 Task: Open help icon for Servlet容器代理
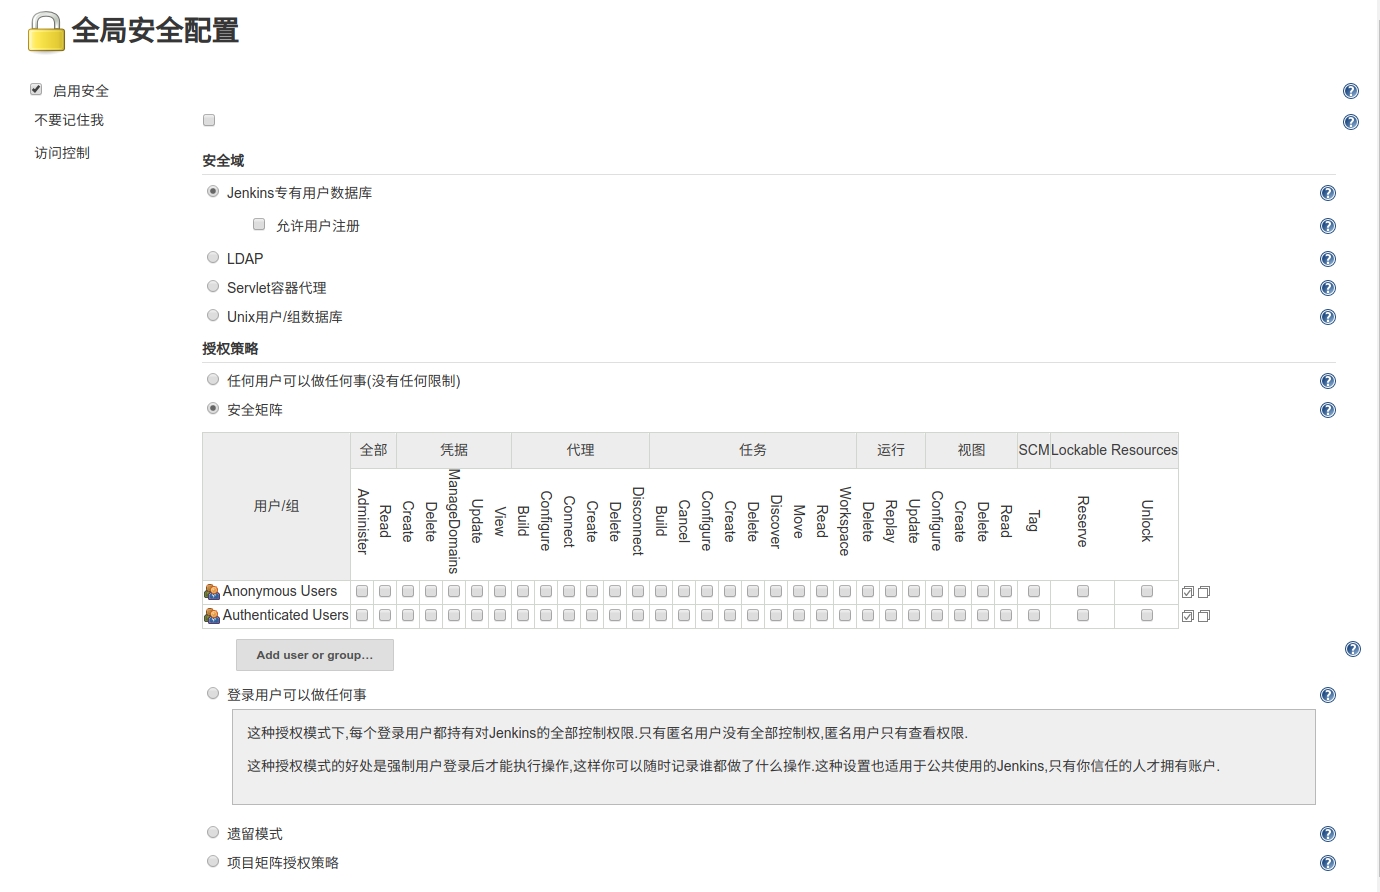(1328, 288)
